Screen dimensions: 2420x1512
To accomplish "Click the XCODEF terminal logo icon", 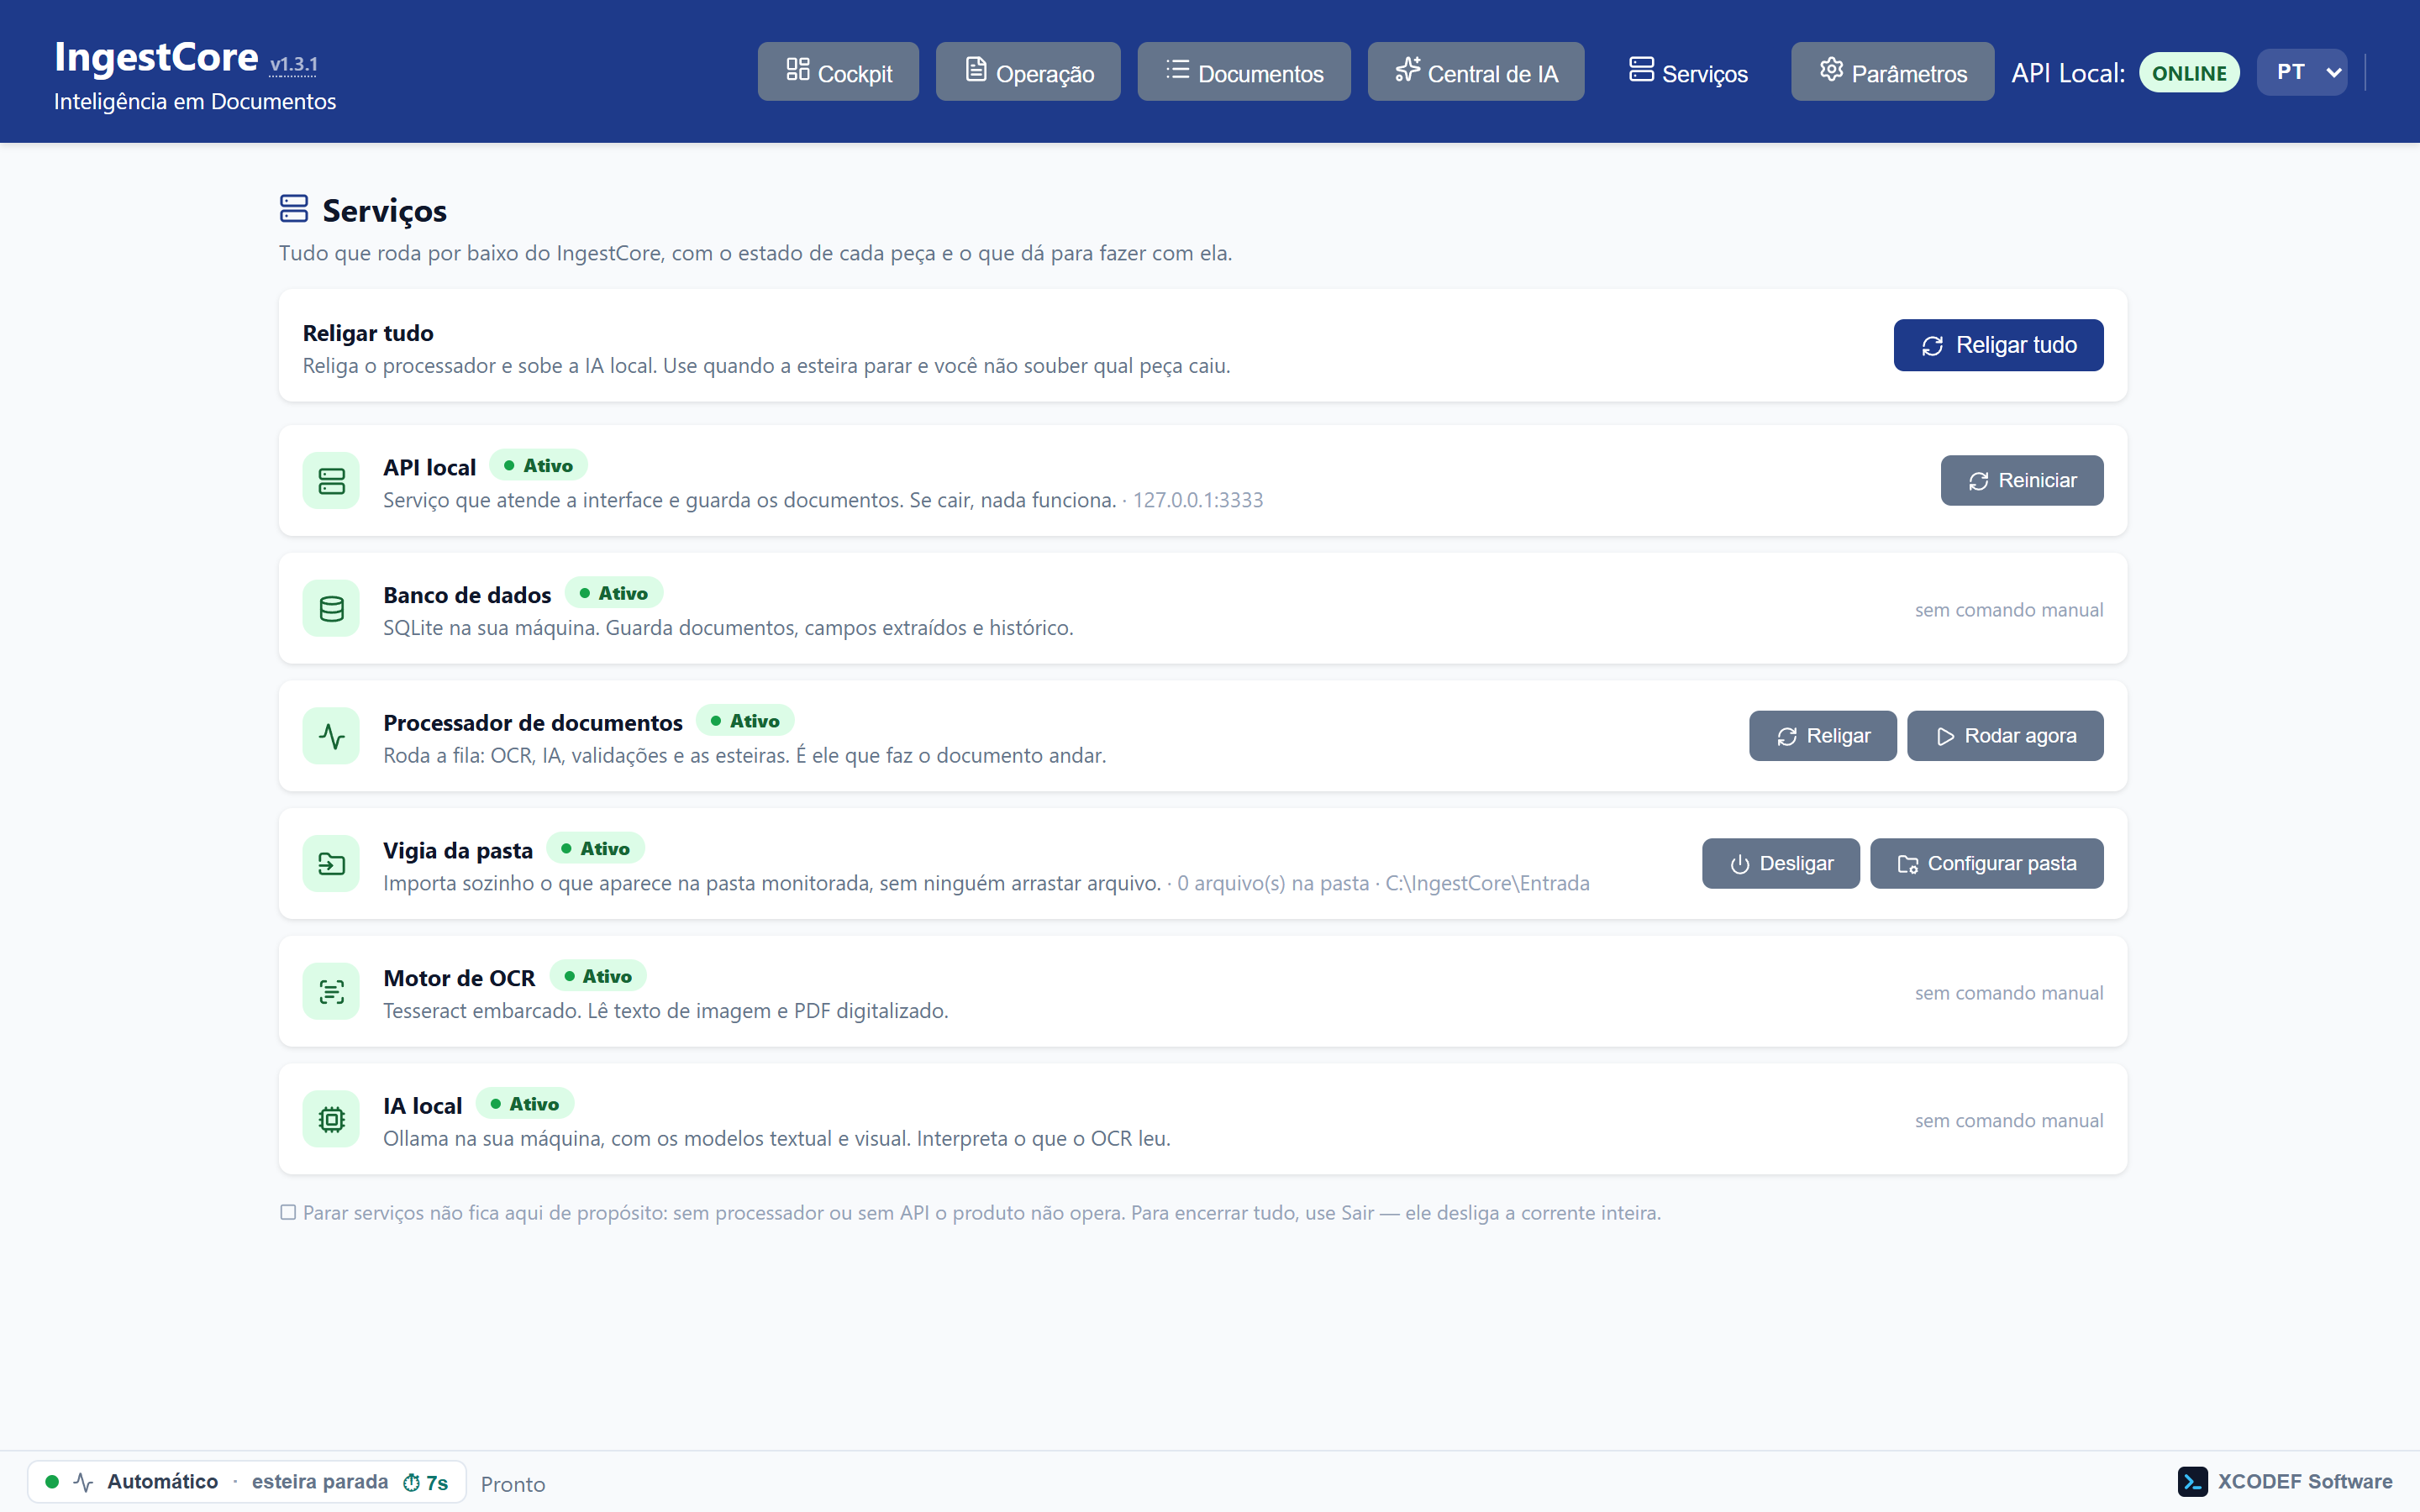I will (2192, 1482).
